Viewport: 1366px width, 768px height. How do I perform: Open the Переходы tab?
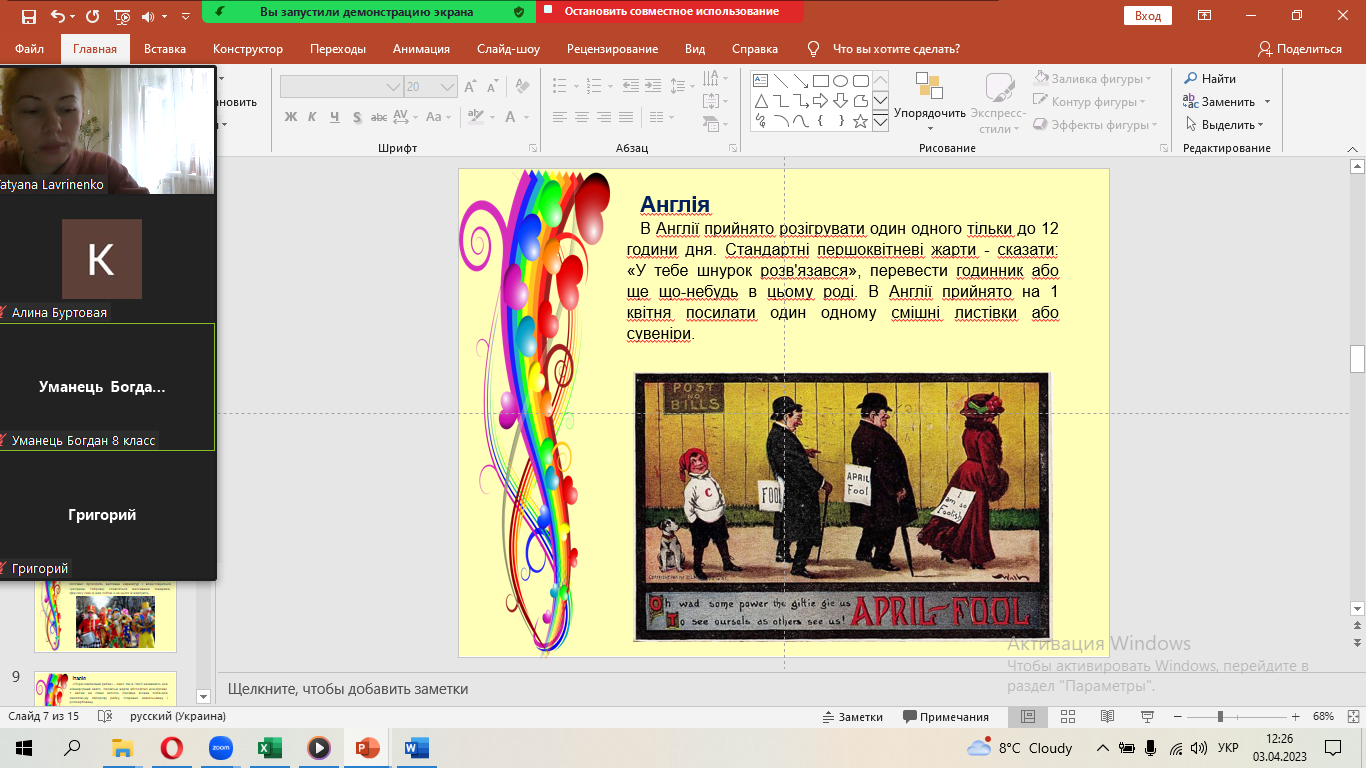[338, 49]
